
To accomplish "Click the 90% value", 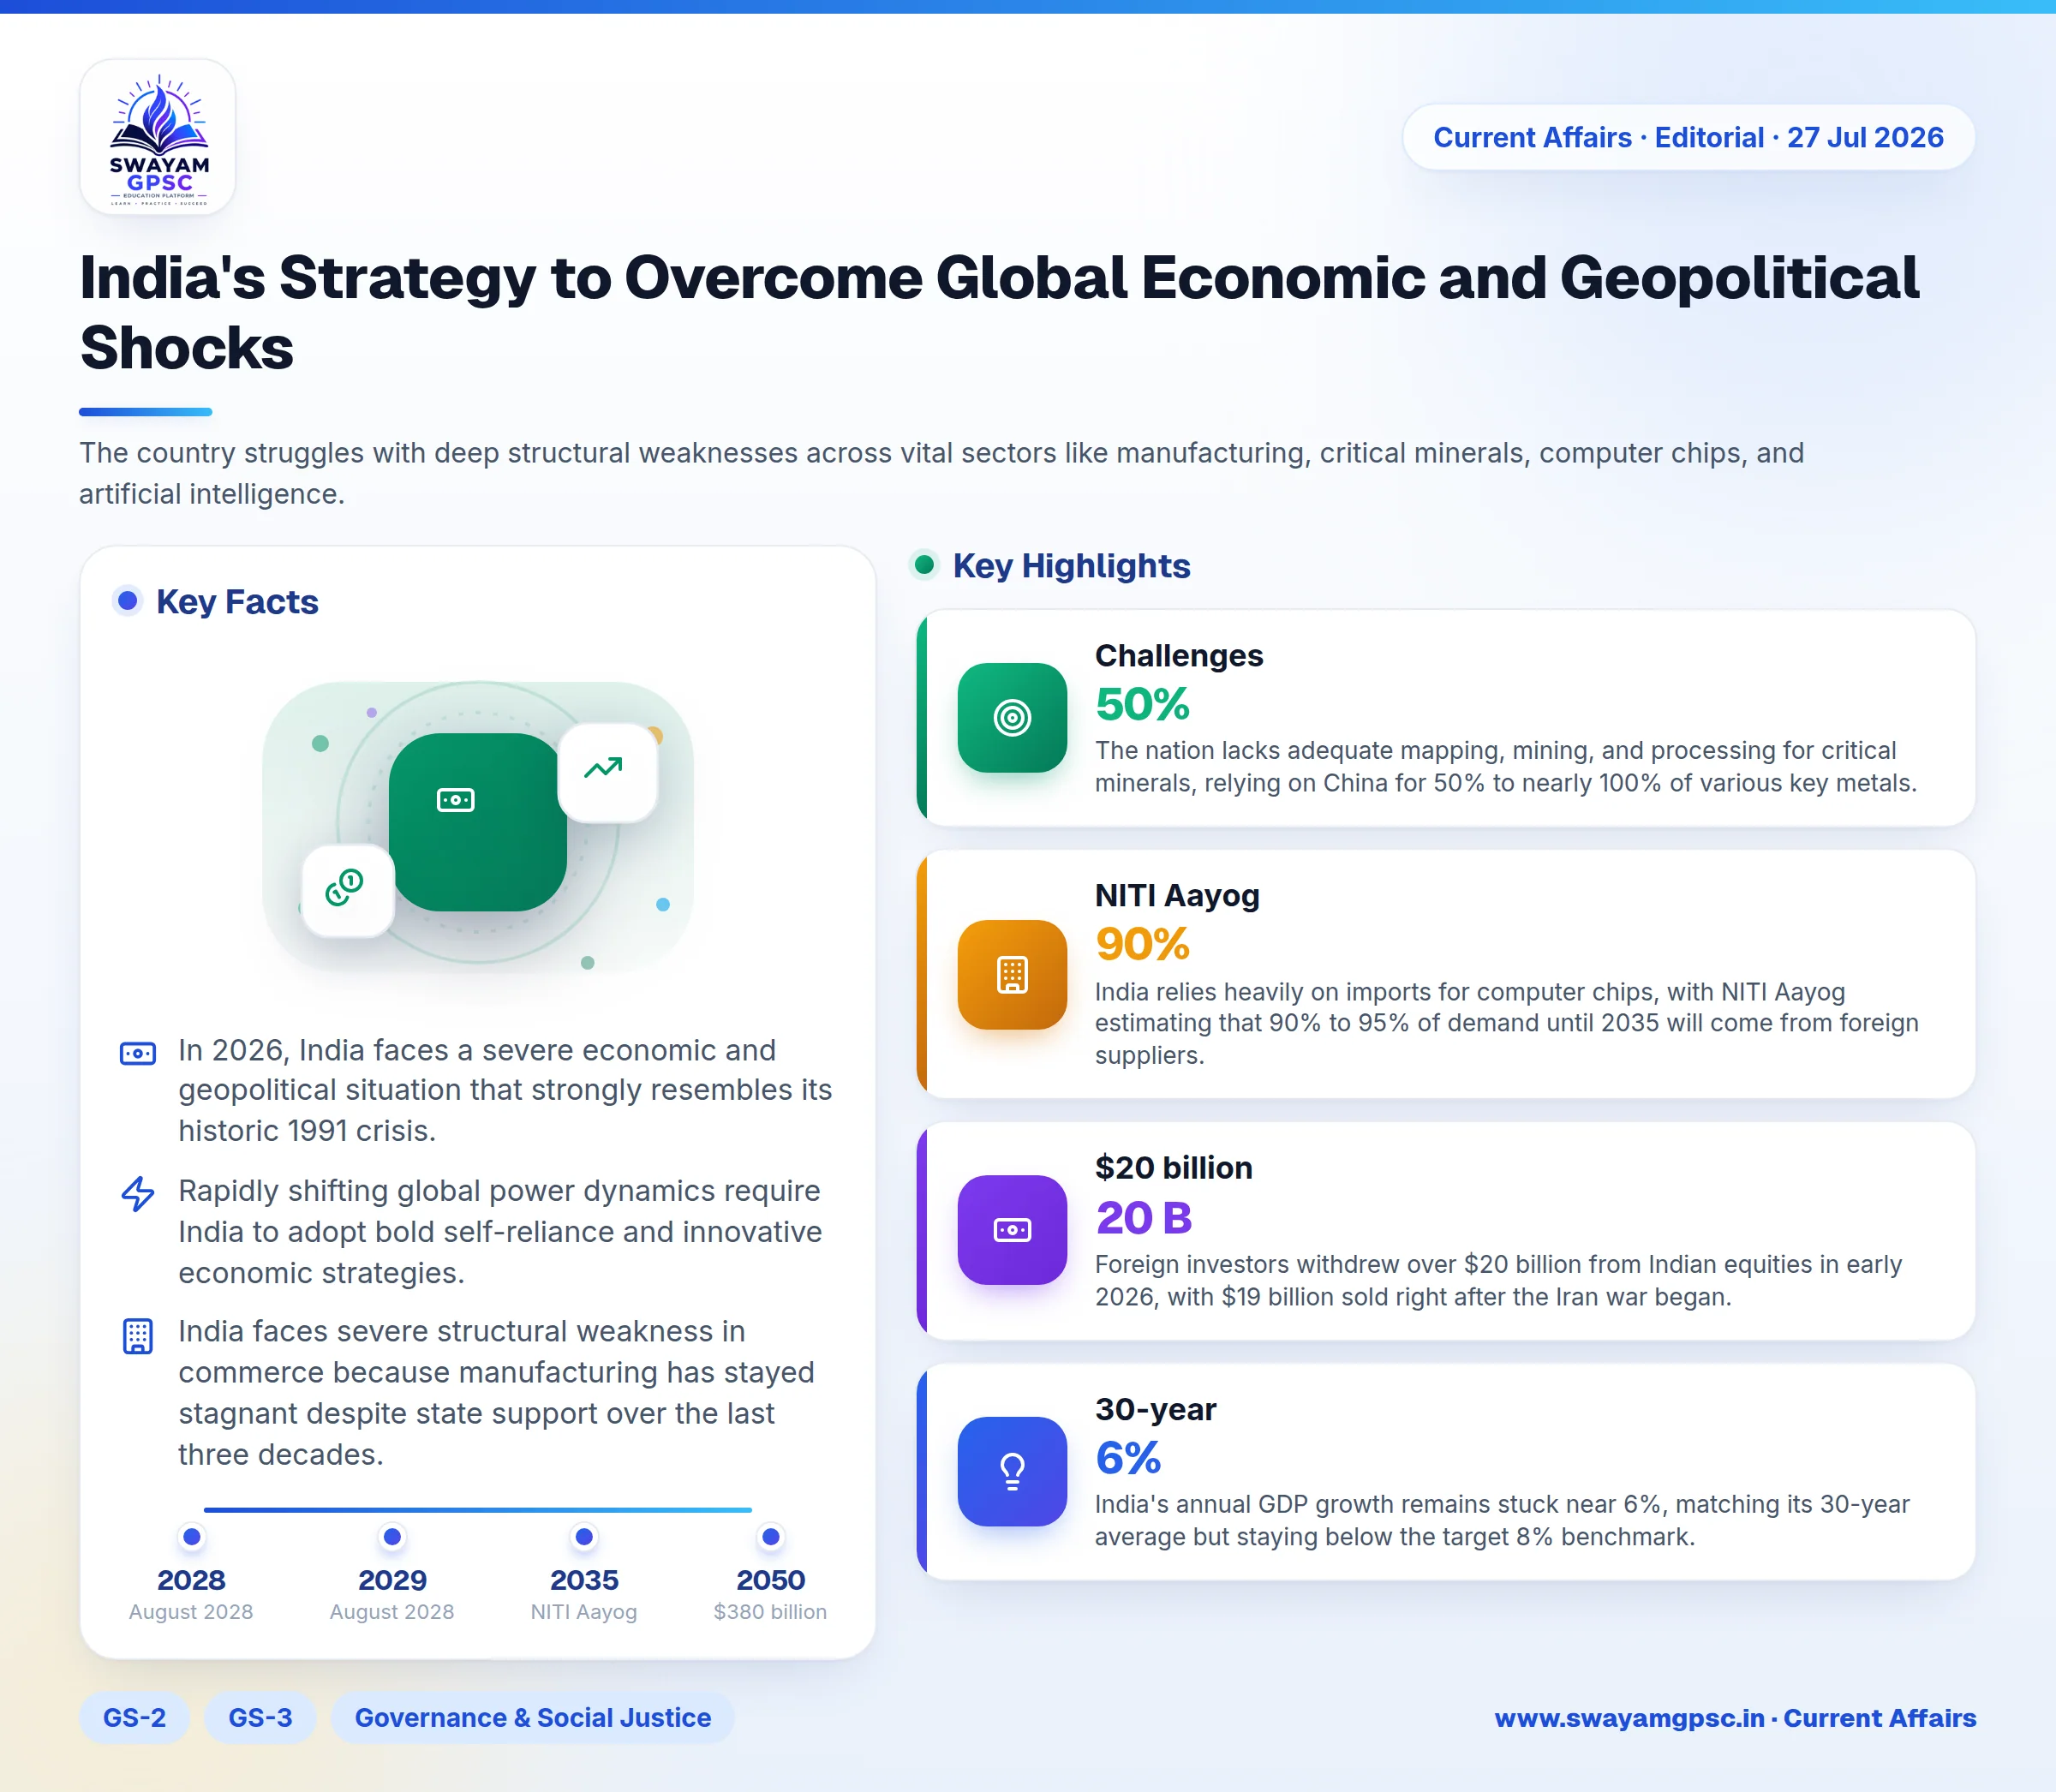I will [x=1142, y=944].
